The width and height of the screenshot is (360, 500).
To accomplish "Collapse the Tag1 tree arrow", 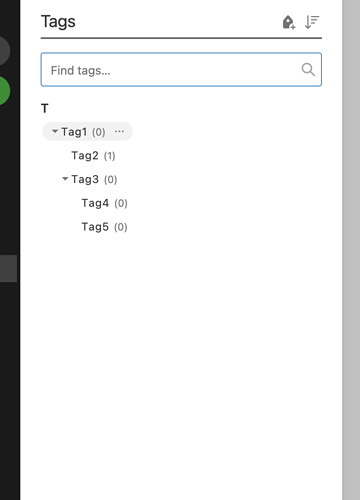I will 55,131.
